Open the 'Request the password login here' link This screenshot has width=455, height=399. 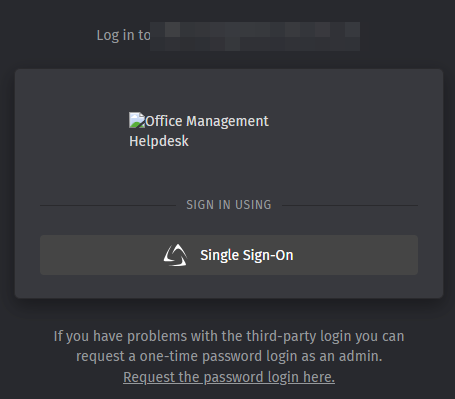[229, 377]
